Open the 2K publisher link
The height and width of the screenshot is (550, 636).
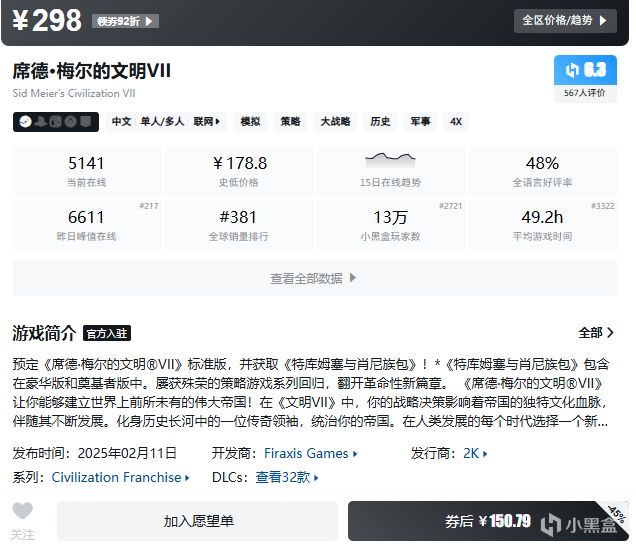tap(475, 453)
